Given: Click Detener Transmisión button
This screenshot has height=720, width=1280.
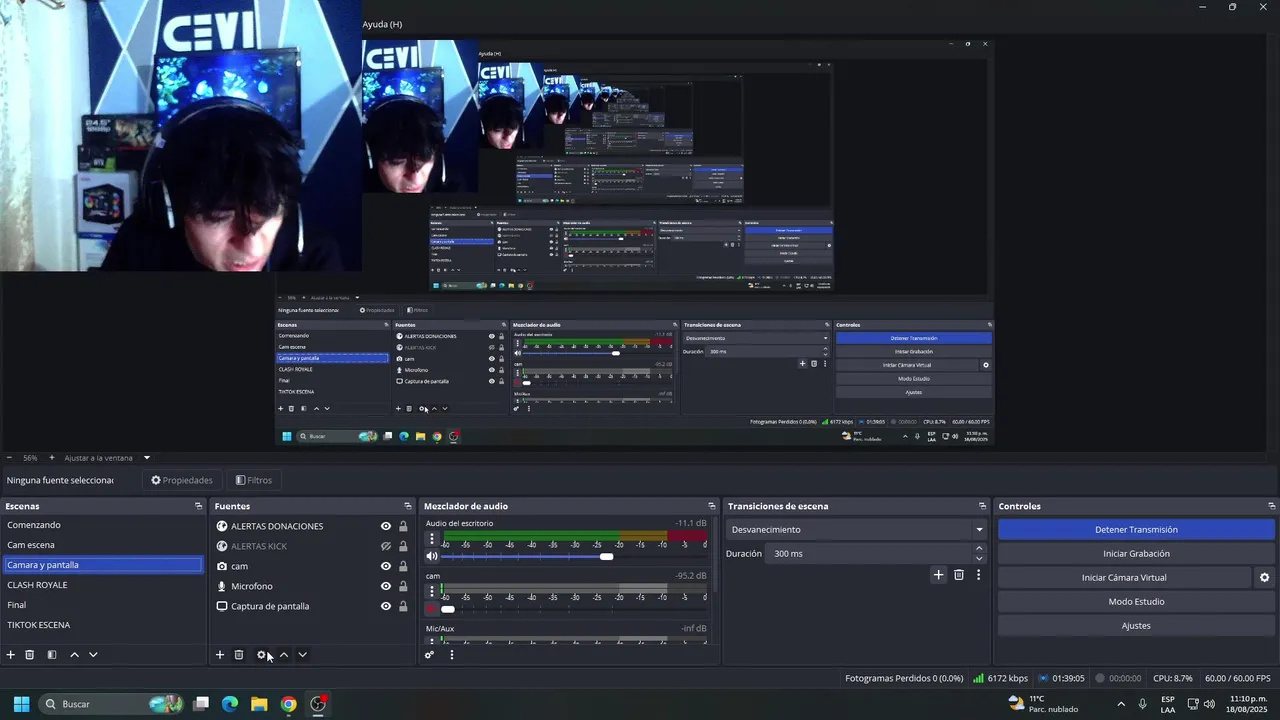Looking at the screenshot, I should pyautogui.click(x=1136, y=530).
